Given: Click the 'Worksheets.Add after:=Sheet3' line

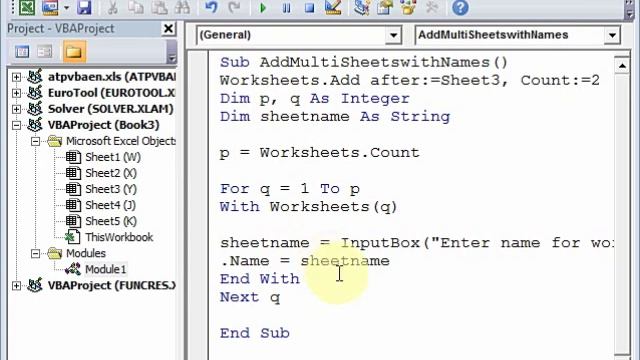Looking at the screenshot, I should point(410,80).
